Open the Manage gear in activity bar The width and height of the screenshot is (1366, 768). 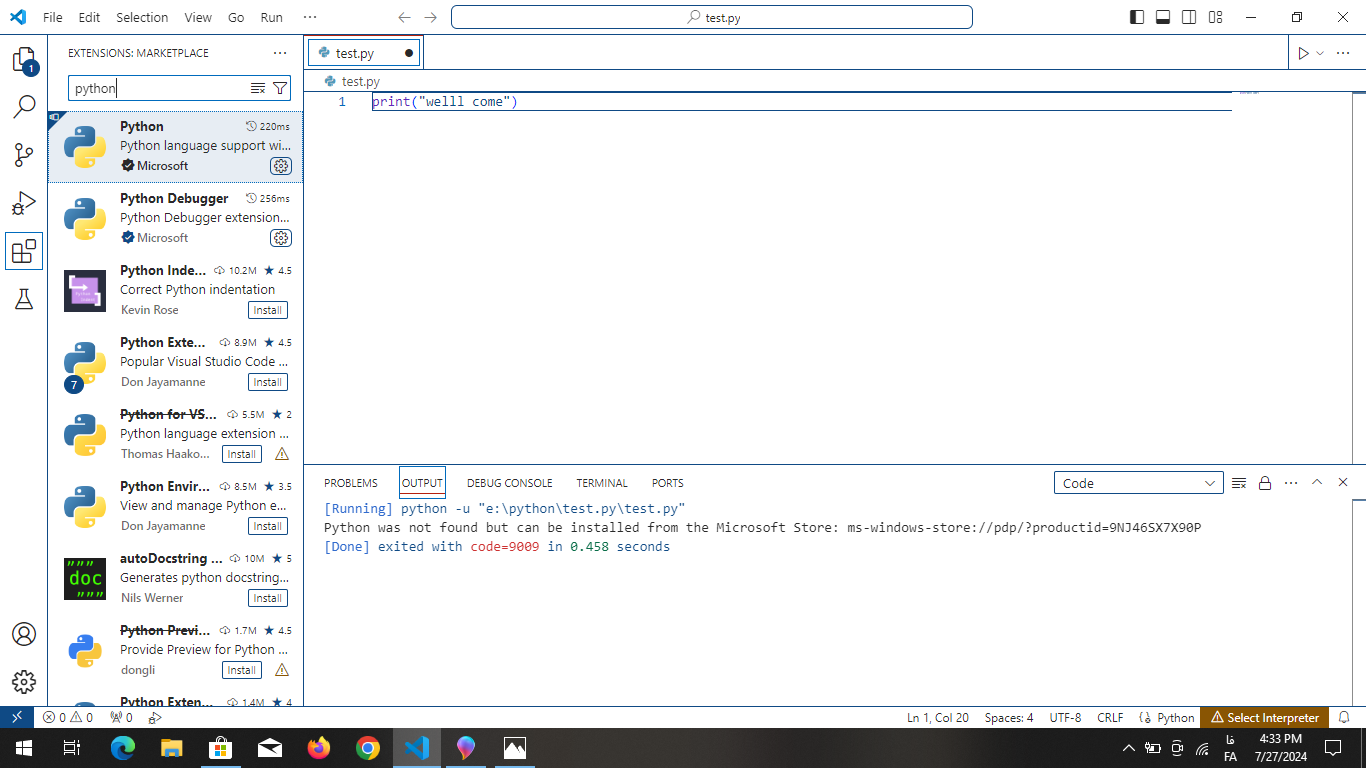click(x=24, y=682)
